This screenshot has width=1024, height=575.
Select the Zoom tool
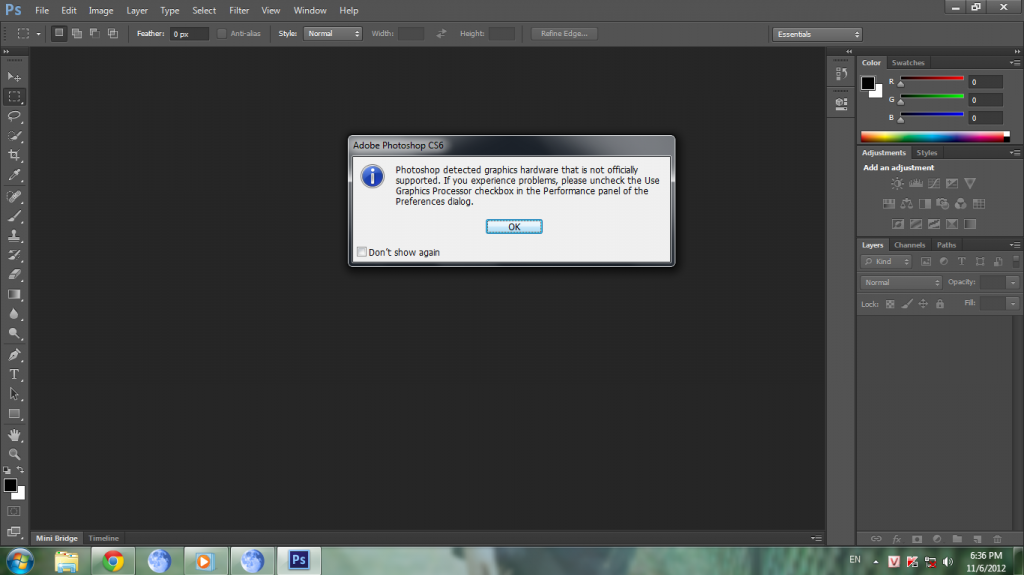(14, 454)
